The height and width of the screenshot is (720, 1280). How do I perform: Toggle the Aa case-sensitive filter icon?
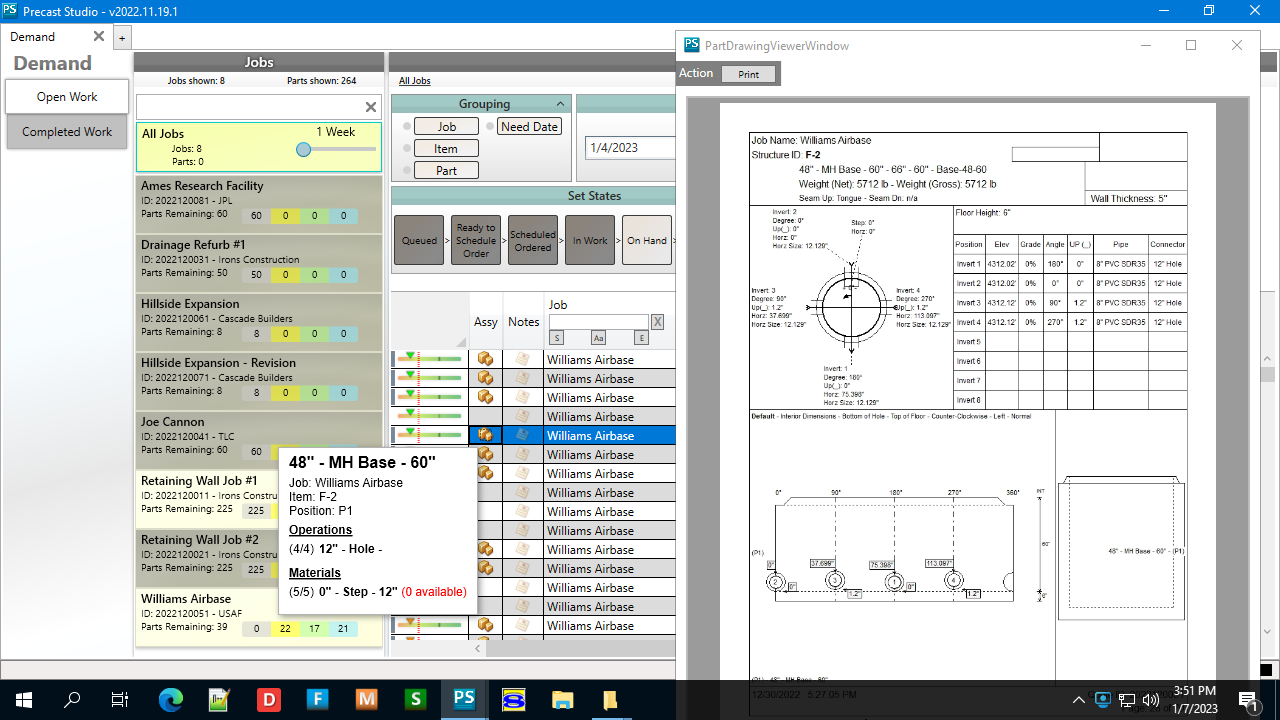(x=598, y=338)
